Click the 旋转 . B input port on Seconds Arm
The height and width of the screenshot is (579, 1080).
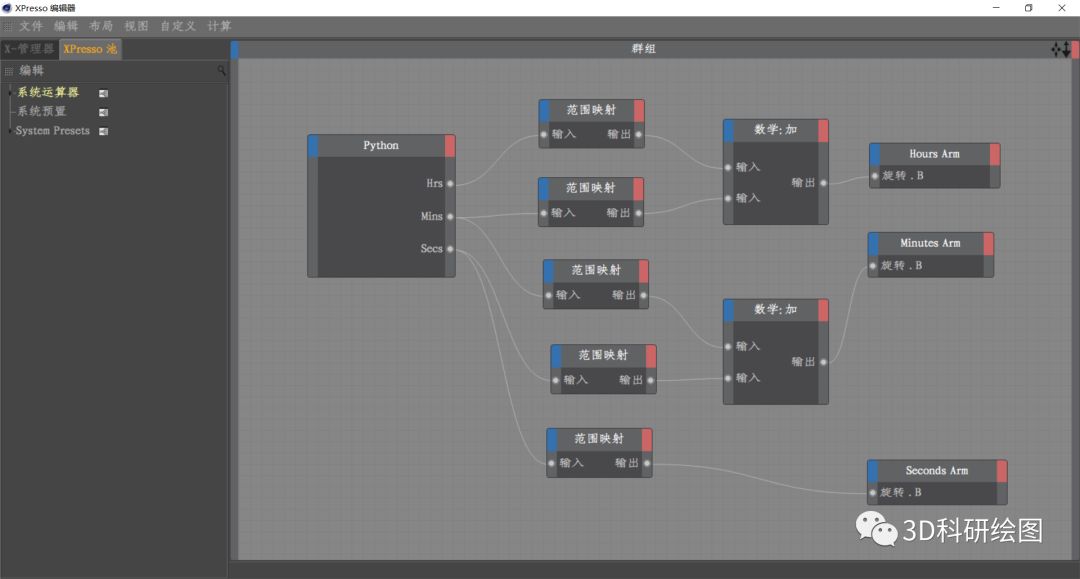coord(873,493)
